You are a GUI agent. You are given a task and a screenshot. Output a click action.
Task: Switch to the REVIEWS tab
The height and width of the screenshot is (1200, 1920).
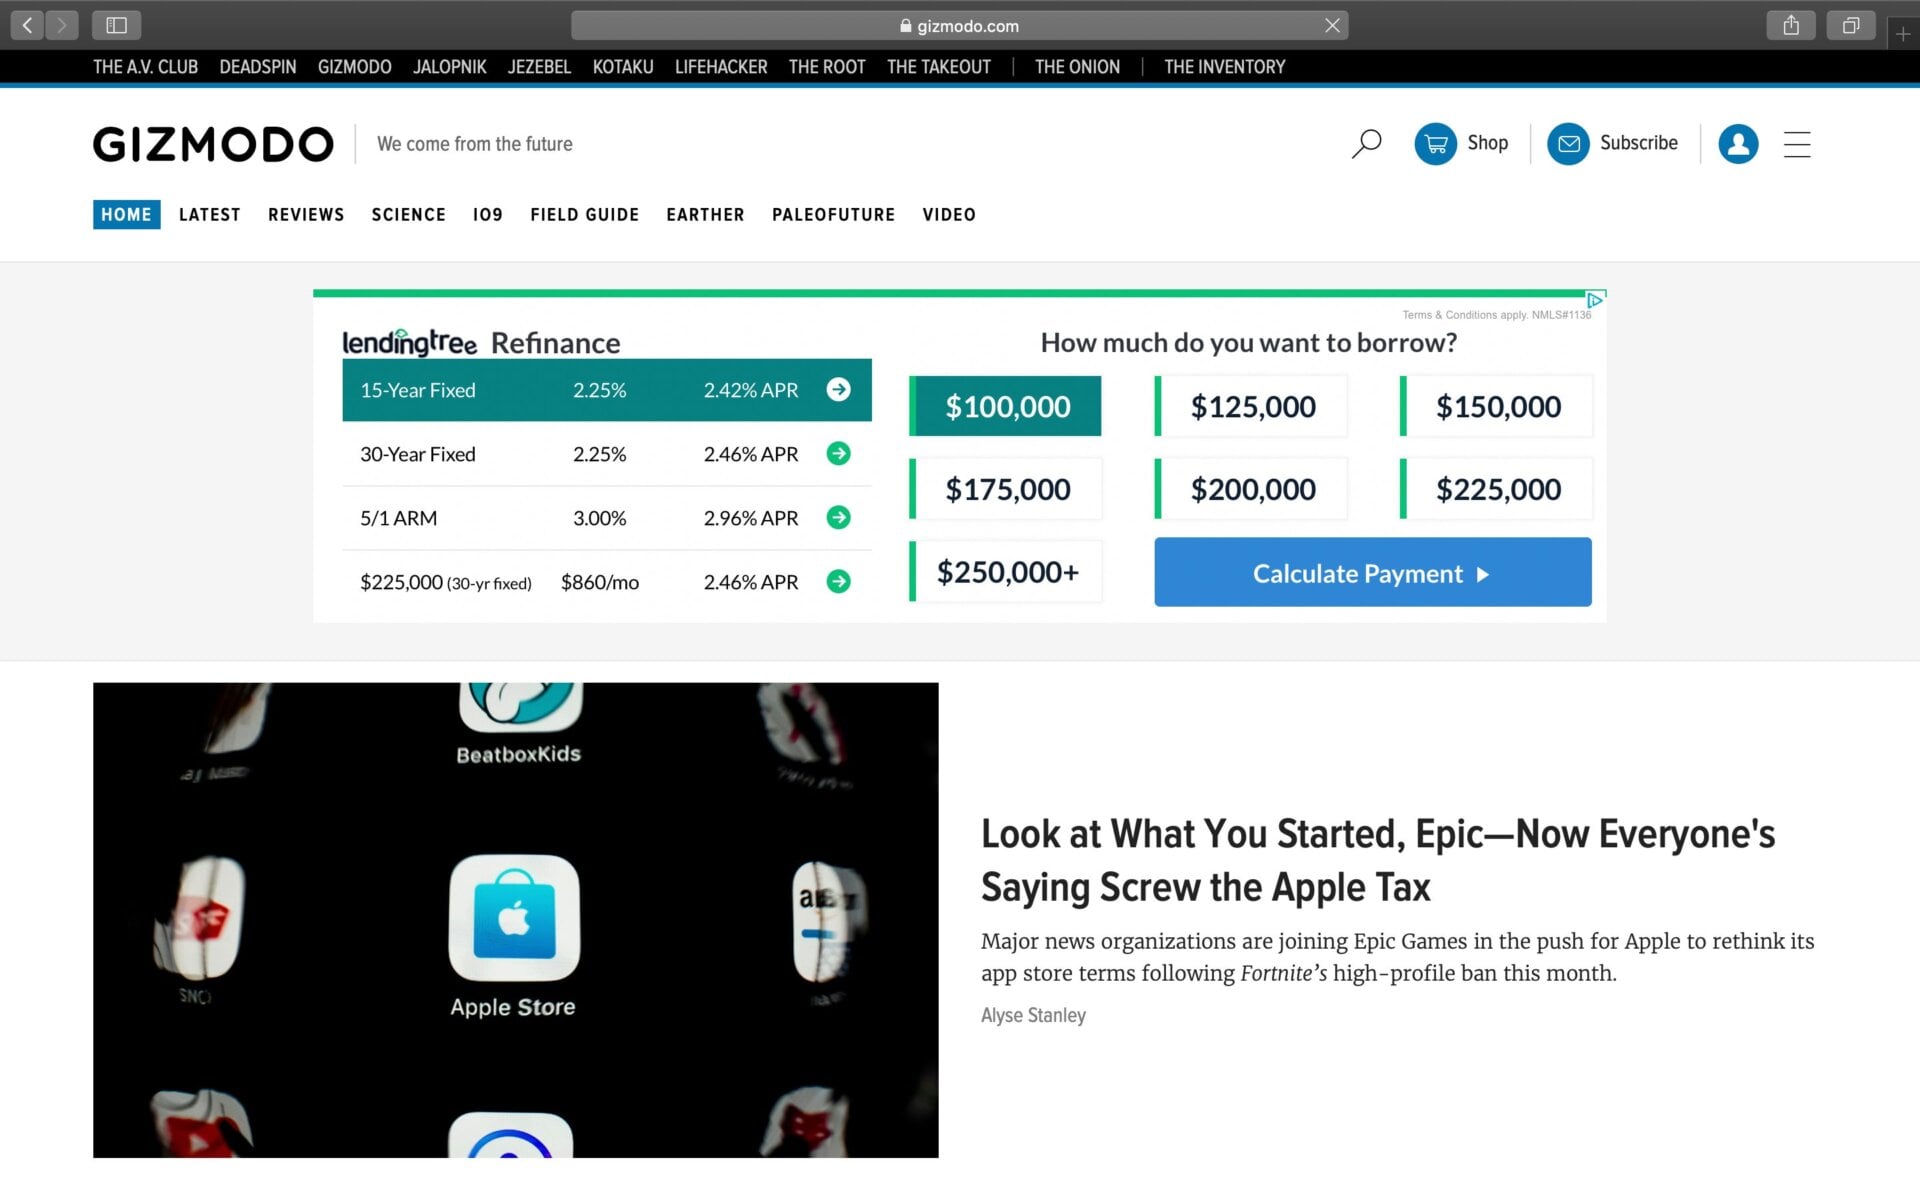click(306, 214)
